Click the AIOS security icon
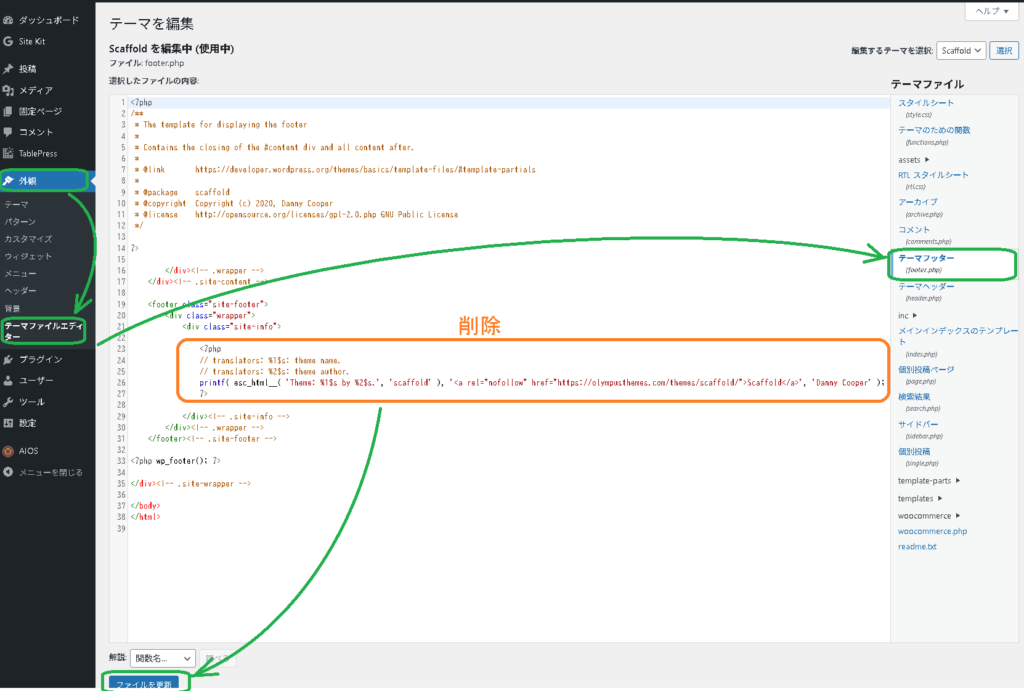This screenshot has width=1024, height=691. pyautogui.click(x=8, y=451)
